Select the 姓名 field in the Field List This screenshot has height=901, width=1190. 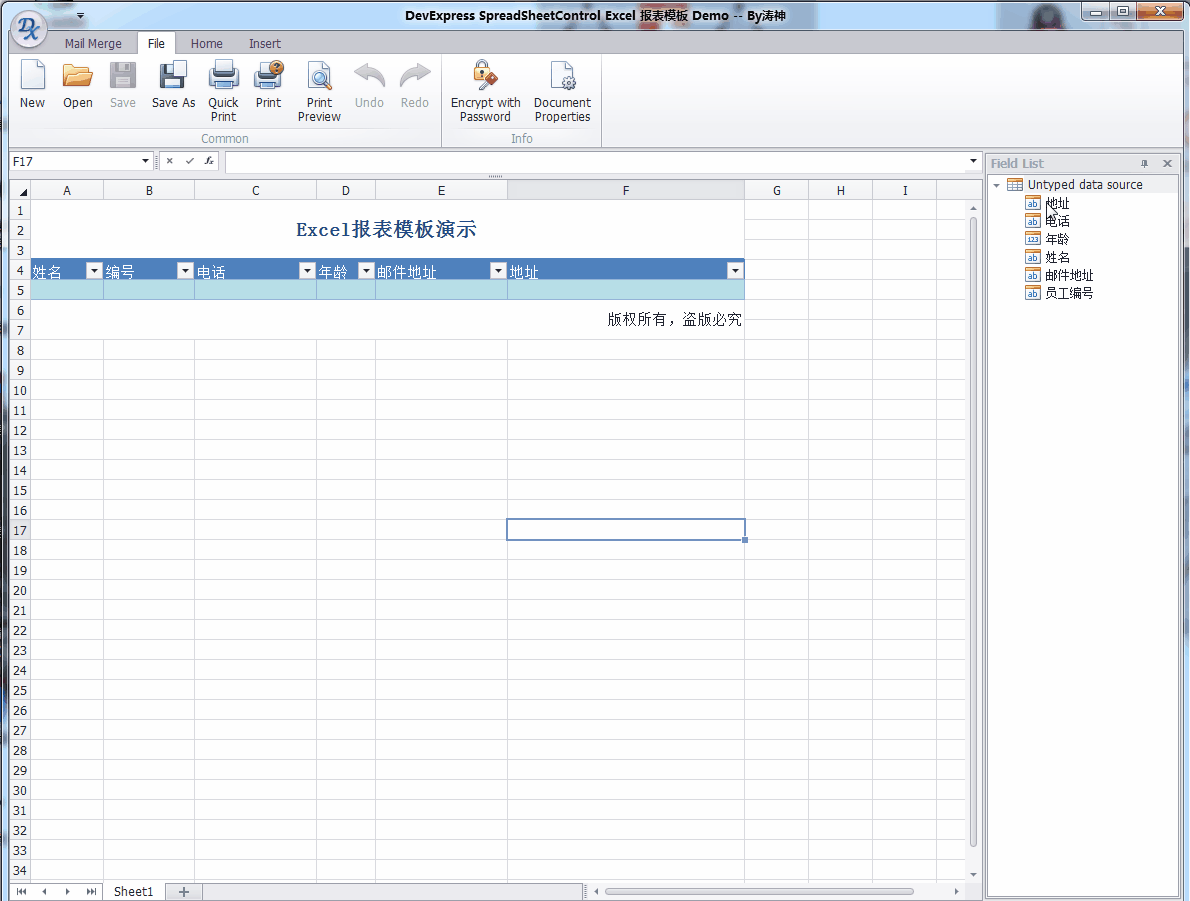point(1058,257)
